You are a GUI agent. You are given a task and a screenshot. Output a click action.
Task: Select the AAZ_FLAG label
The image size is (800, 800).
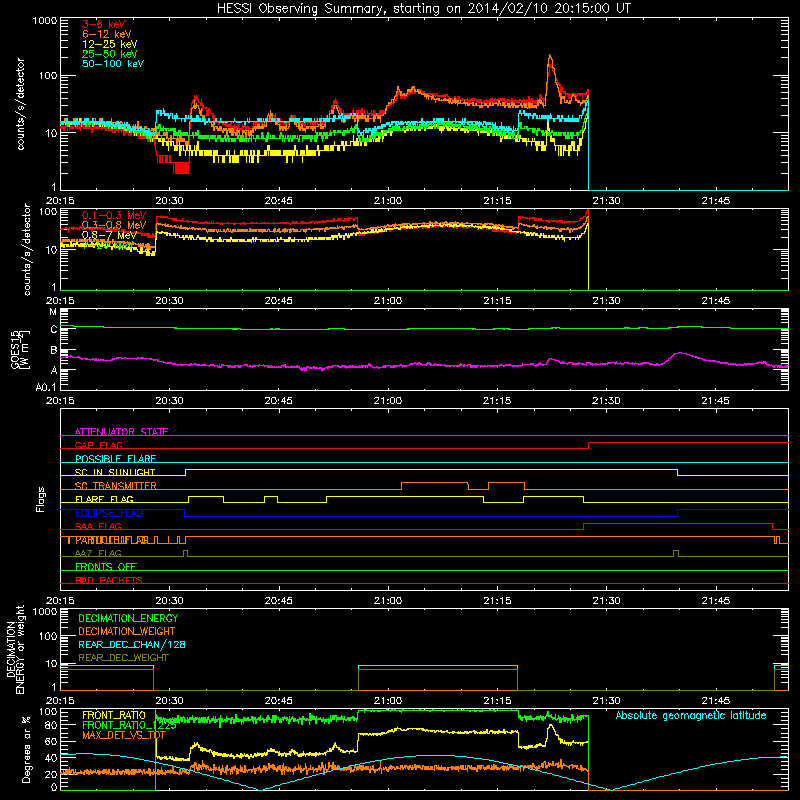pyautogui.click(x=98, y=553)
